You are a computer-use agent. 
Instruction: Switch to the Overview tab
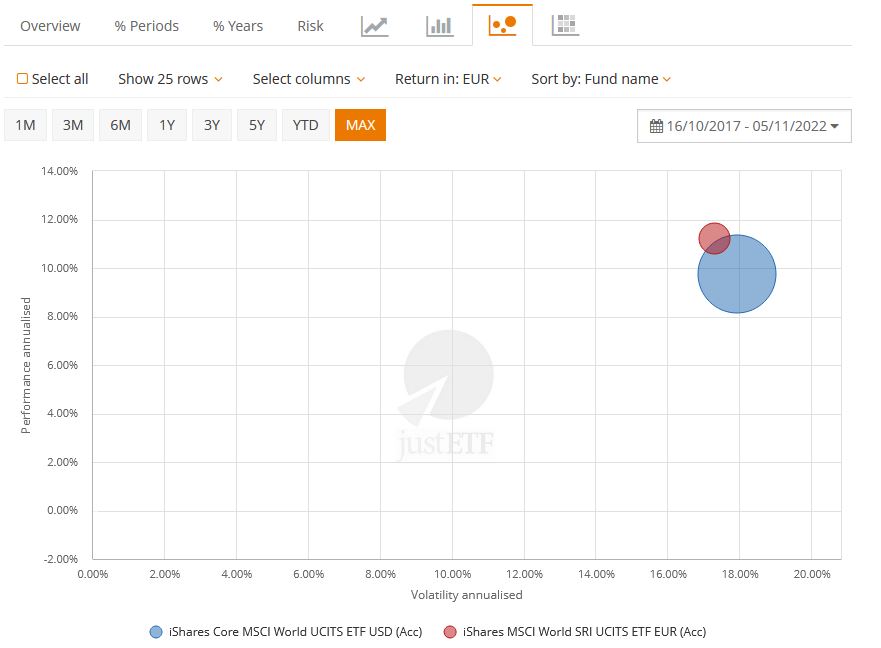click(x=50, y=26)
